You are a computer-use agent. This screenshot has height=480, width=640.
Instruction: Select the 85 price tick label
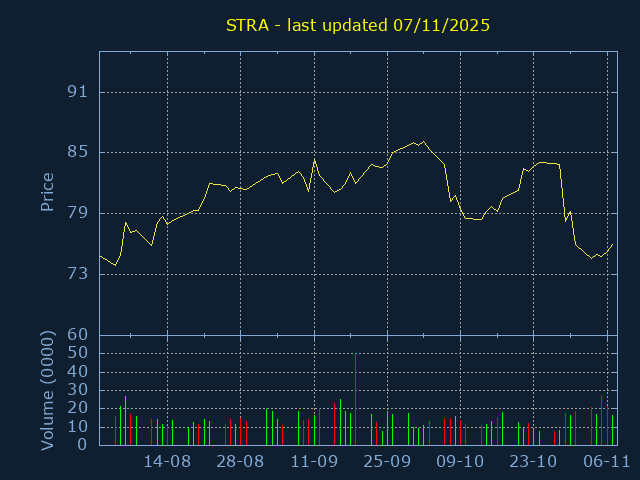pos(78,152)
